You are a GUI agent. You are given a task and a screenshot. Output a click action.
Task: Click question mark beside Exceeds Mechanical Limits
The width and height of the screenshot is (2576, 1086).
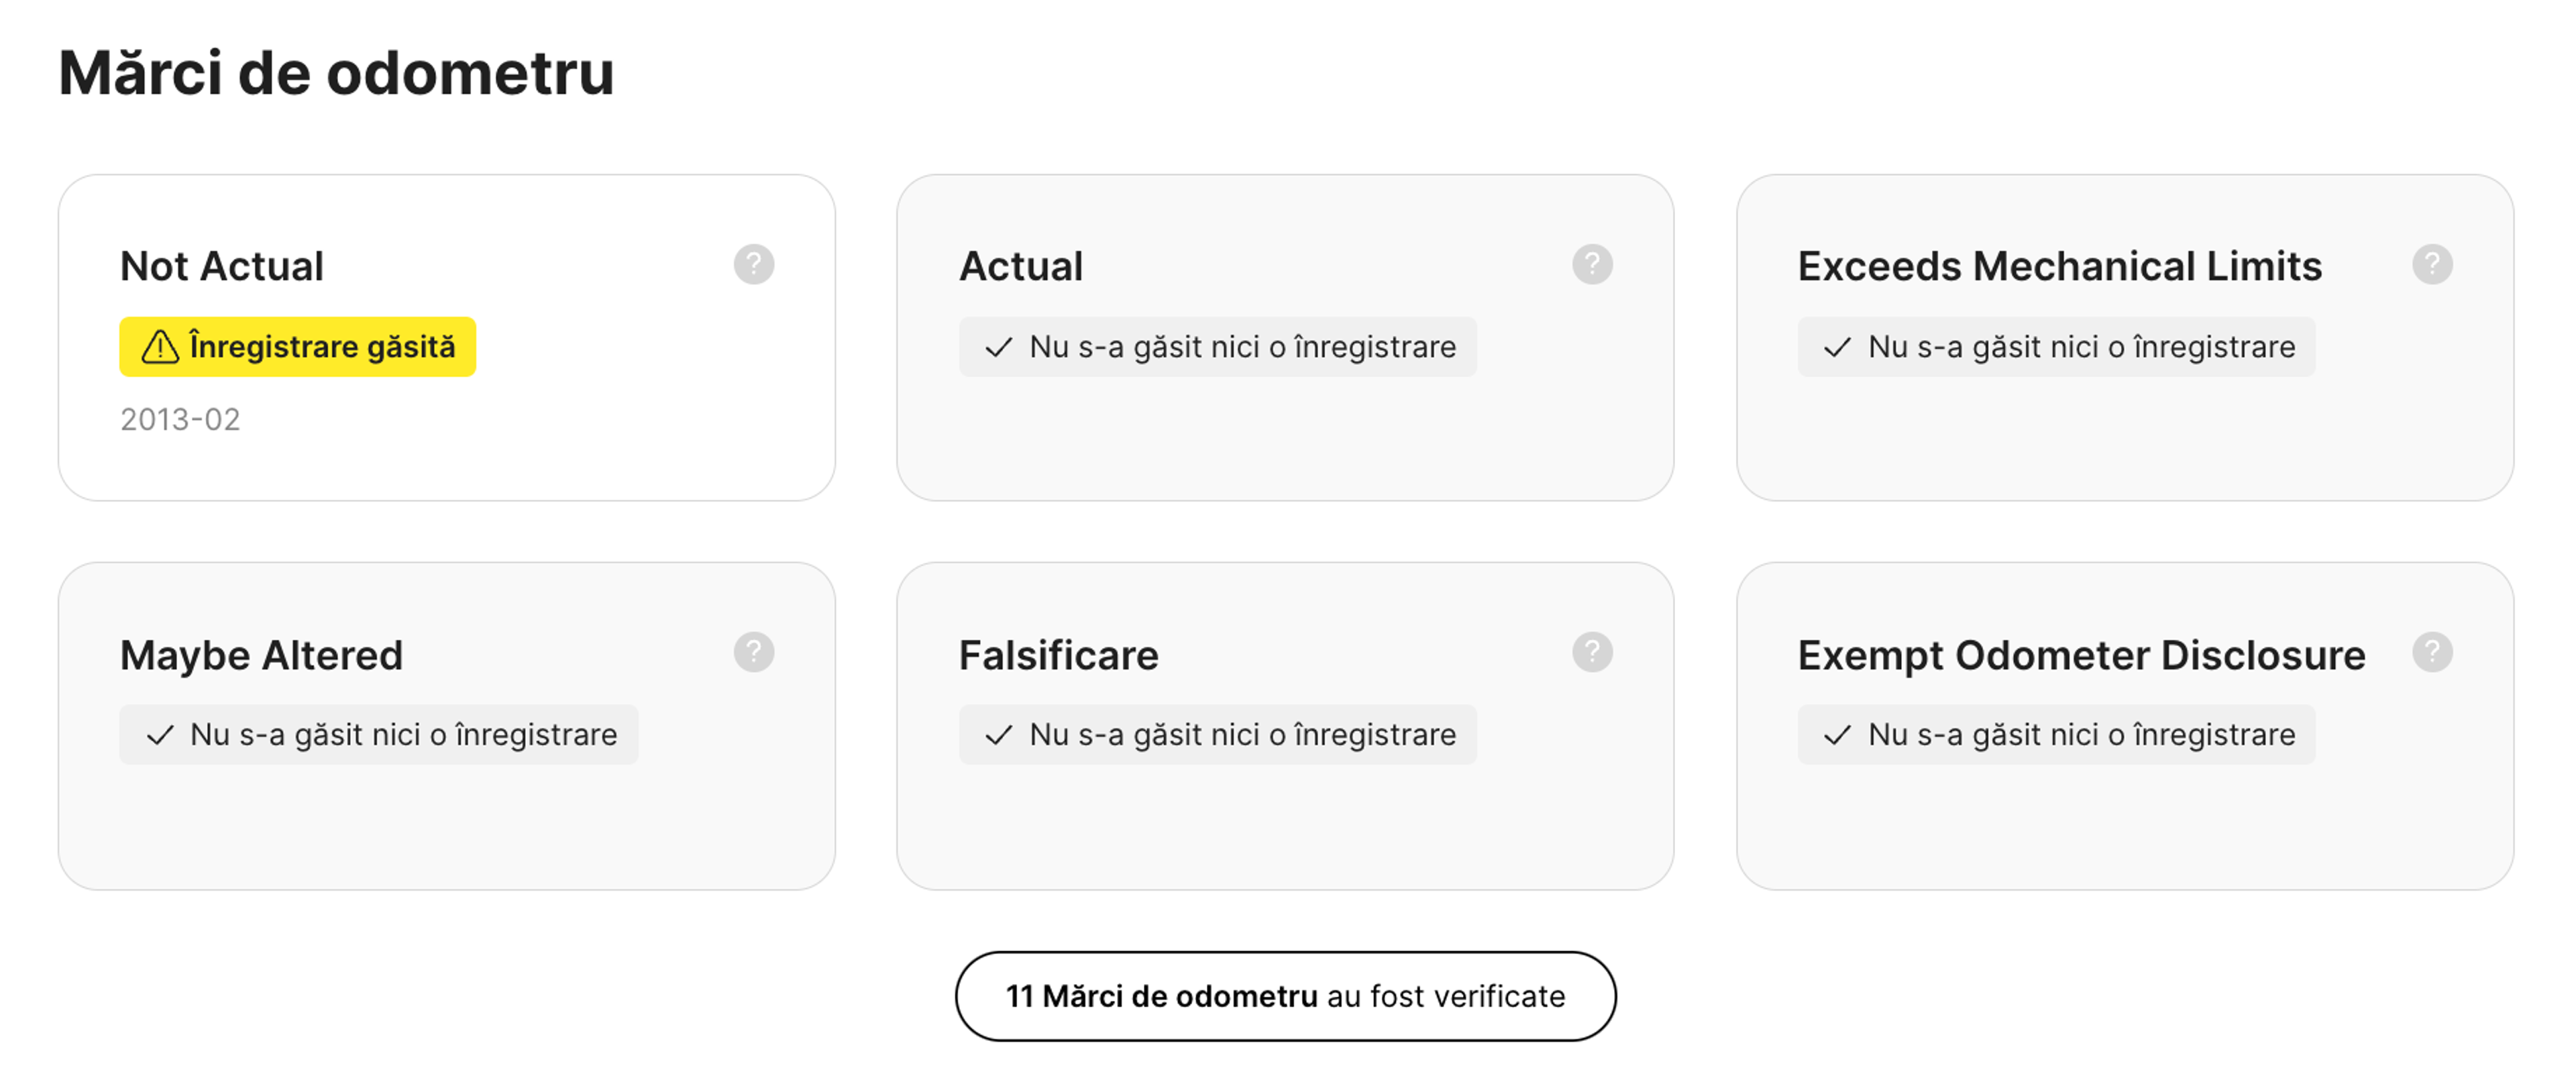coord(2431,265)
